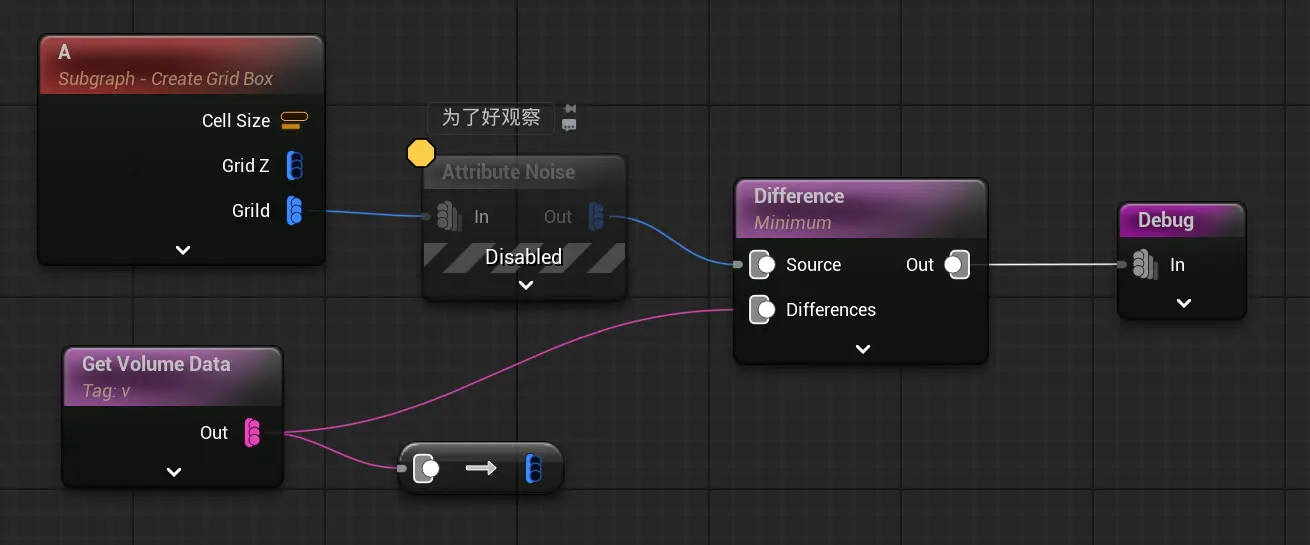Click the Cell Size output pin
The width and height of the screenshot is (1310, 545).
(x=294, y=121)
